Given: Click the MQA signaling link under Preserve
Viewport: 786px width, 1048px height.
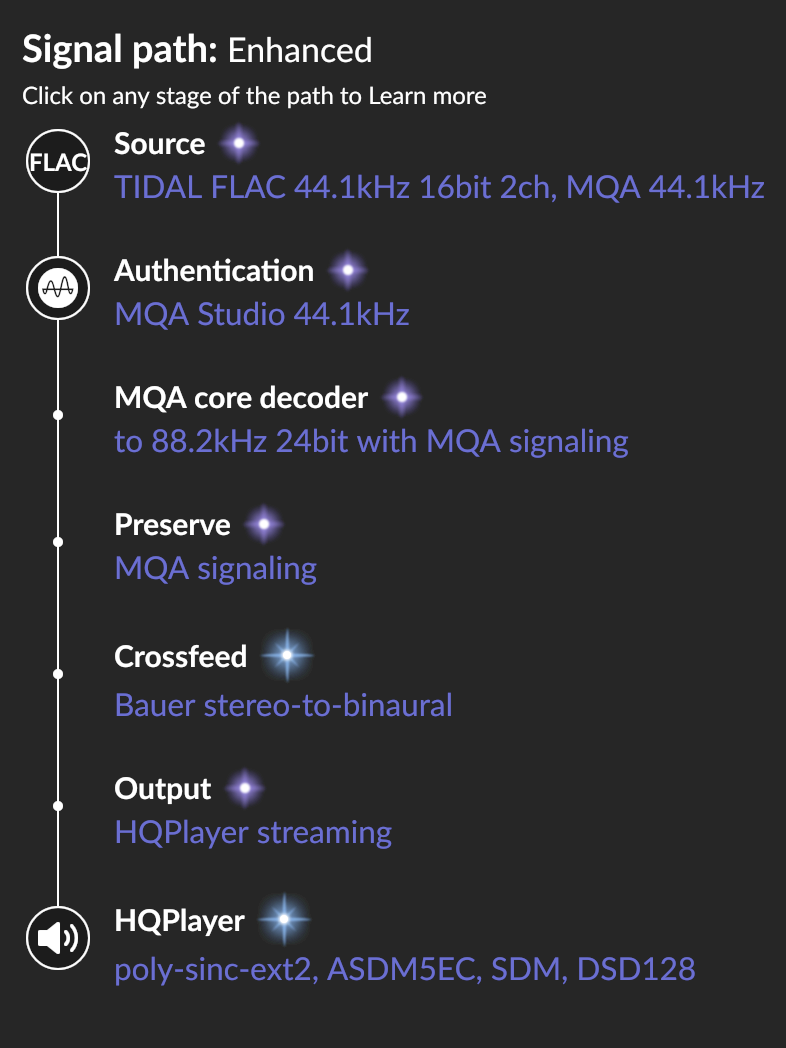Looking at the screenshot, I should click(215, 569).
